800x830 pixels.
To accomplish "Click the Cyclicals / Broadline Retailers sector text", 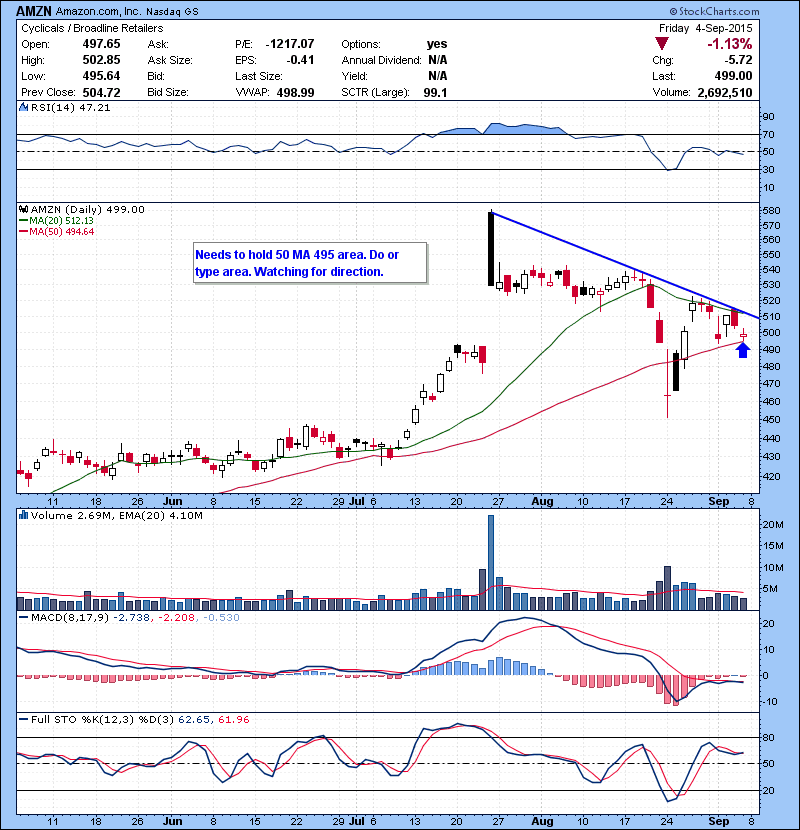I will point(92,28).
